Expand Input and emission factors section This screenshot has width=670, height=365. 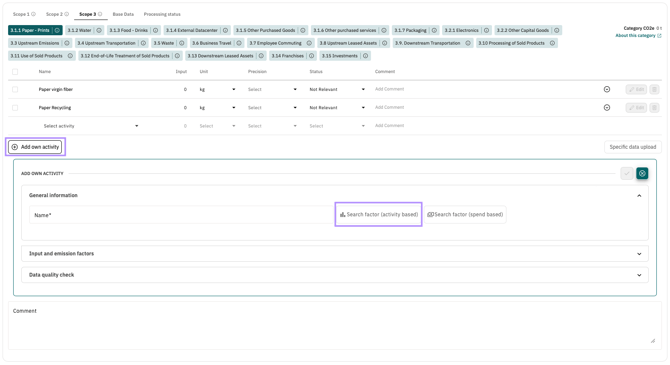(x=639, y=254)
